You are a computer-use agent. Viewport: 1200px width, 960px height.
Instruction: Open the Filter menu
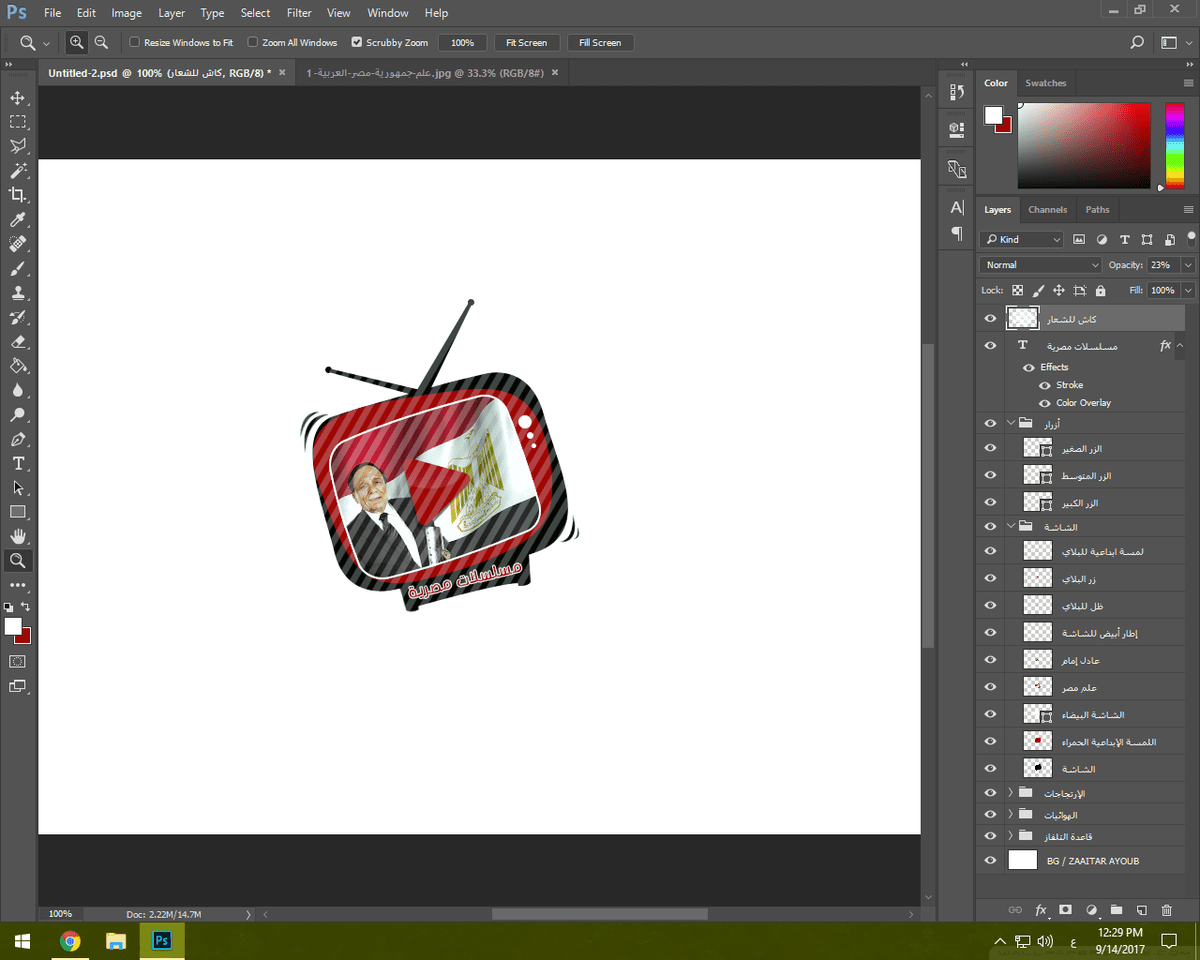pos(299,13)
